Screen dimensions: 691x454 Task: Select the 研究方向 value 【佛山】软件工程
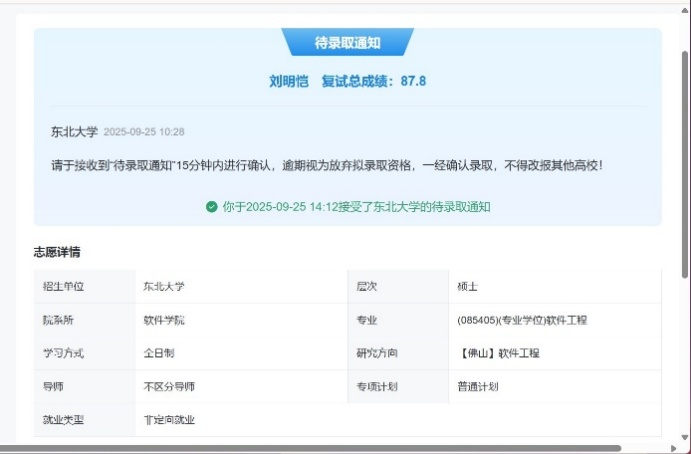click(501, 353)
